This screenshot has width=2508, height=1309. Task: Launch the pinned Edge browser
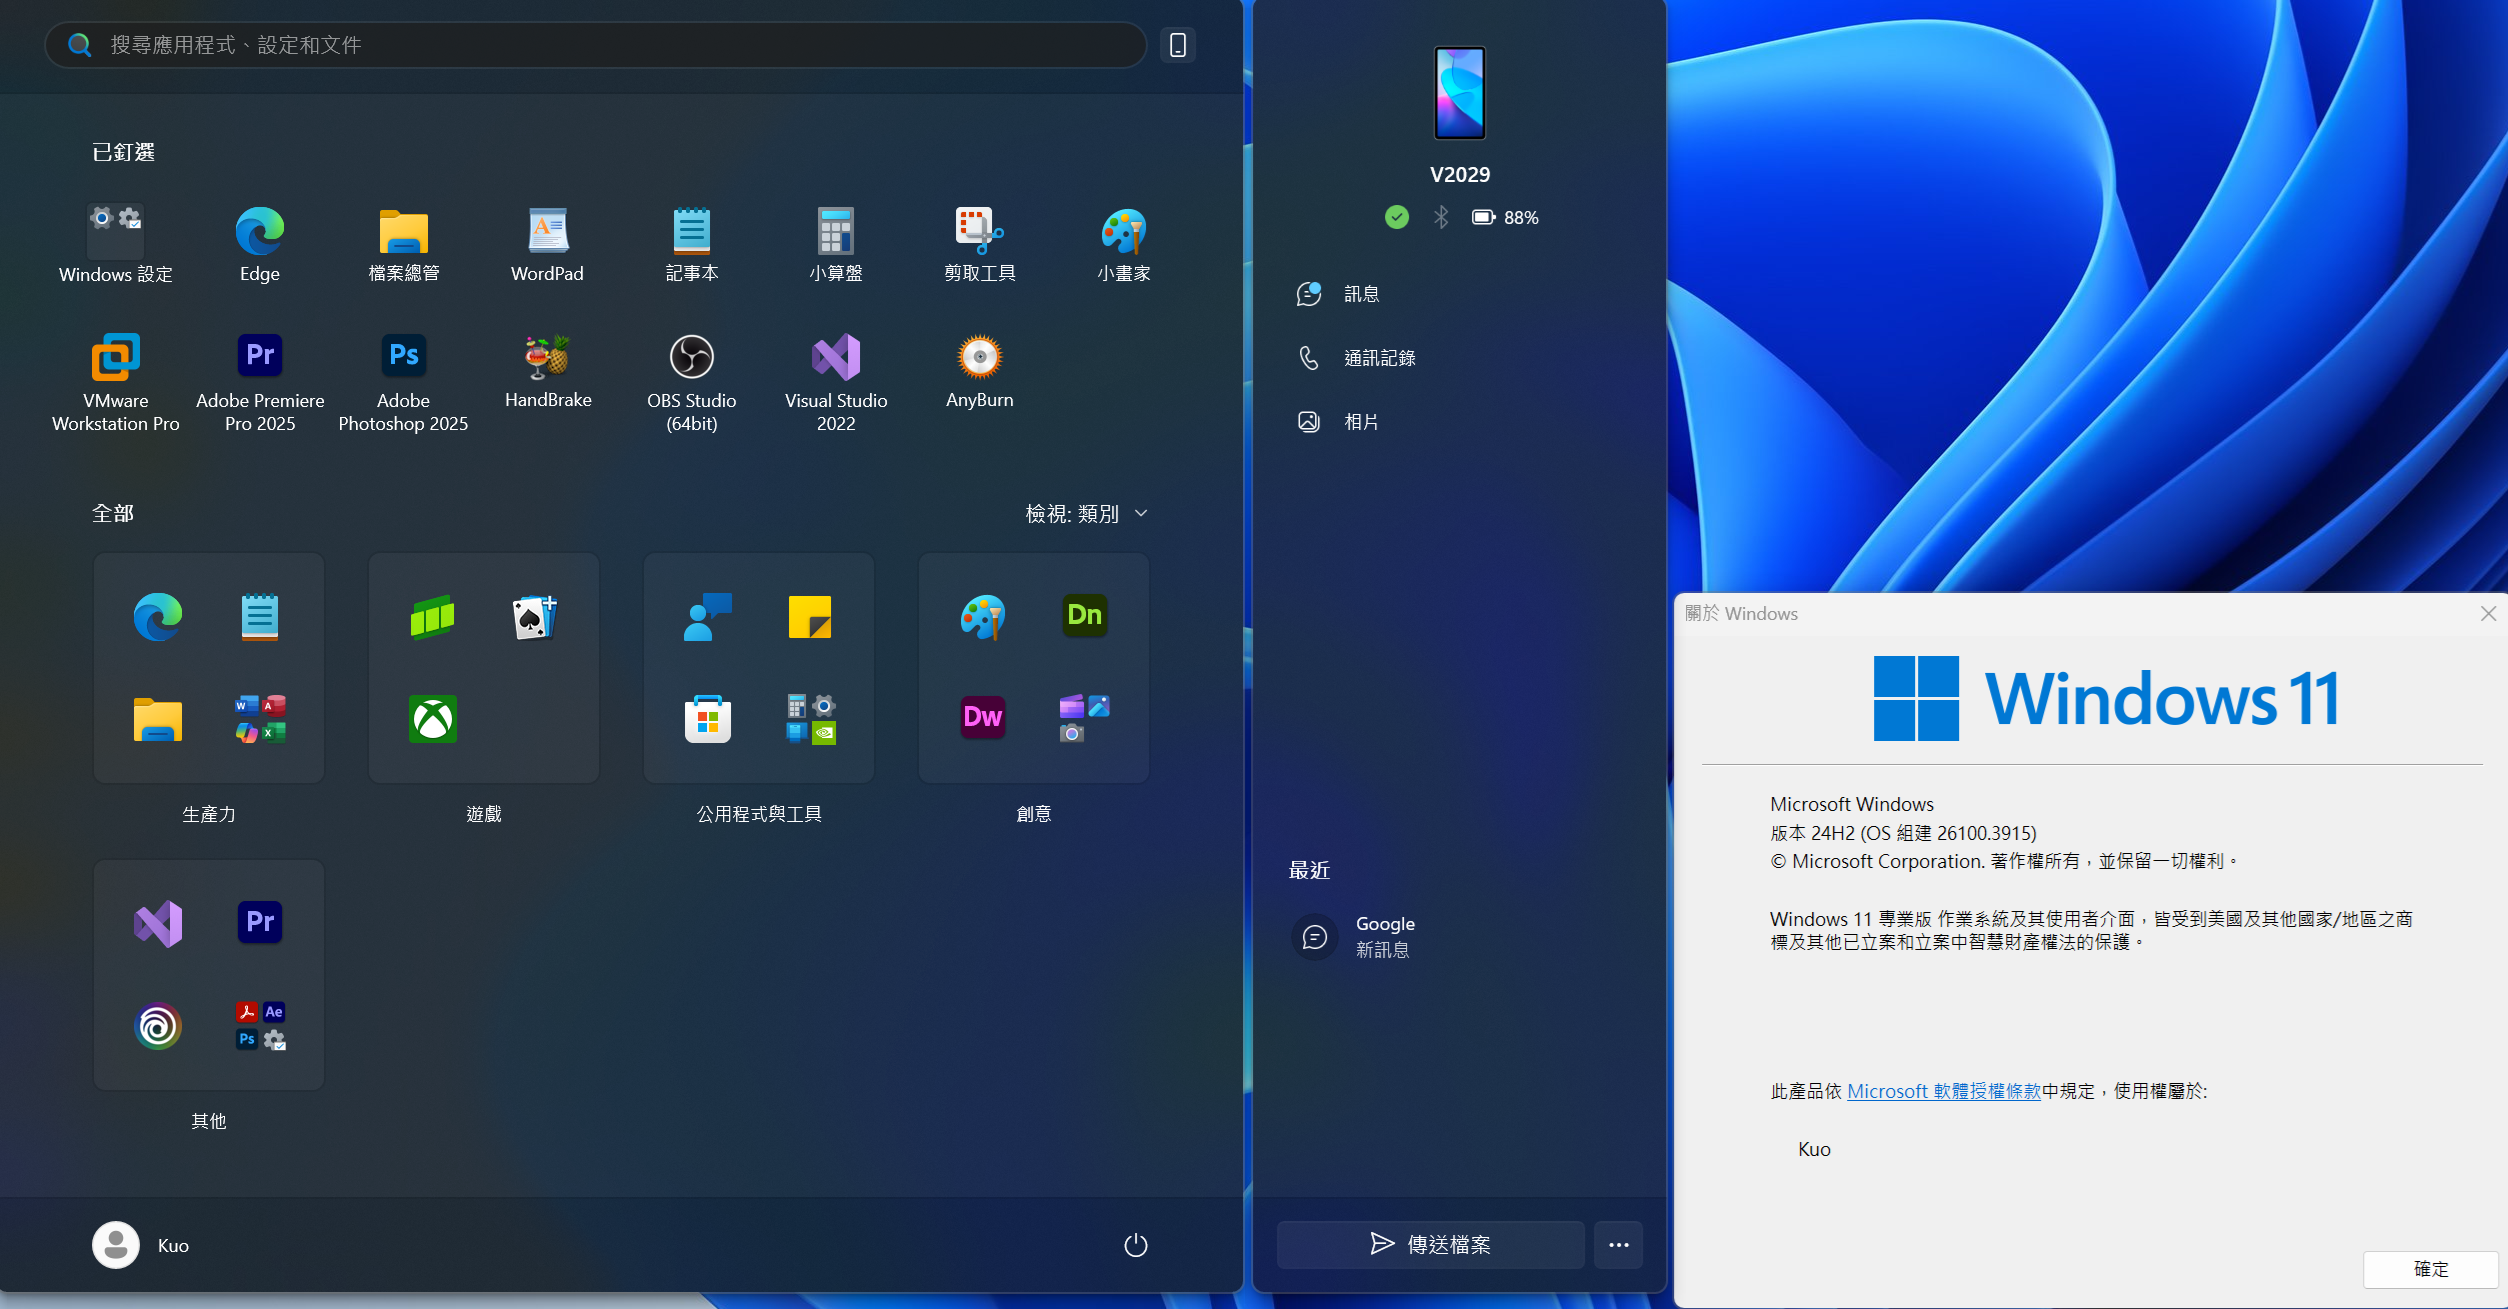click(260, 244)
